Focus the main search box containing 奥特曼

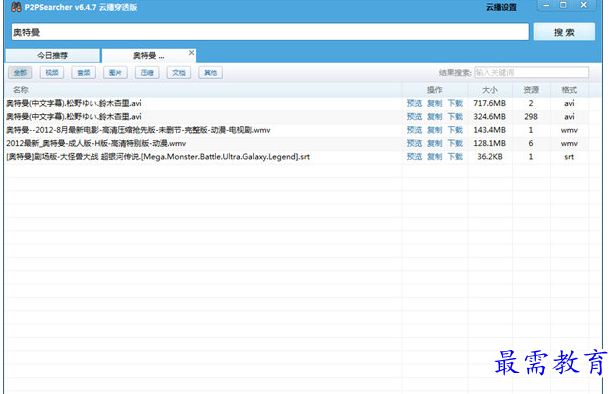tap(270, 32)
